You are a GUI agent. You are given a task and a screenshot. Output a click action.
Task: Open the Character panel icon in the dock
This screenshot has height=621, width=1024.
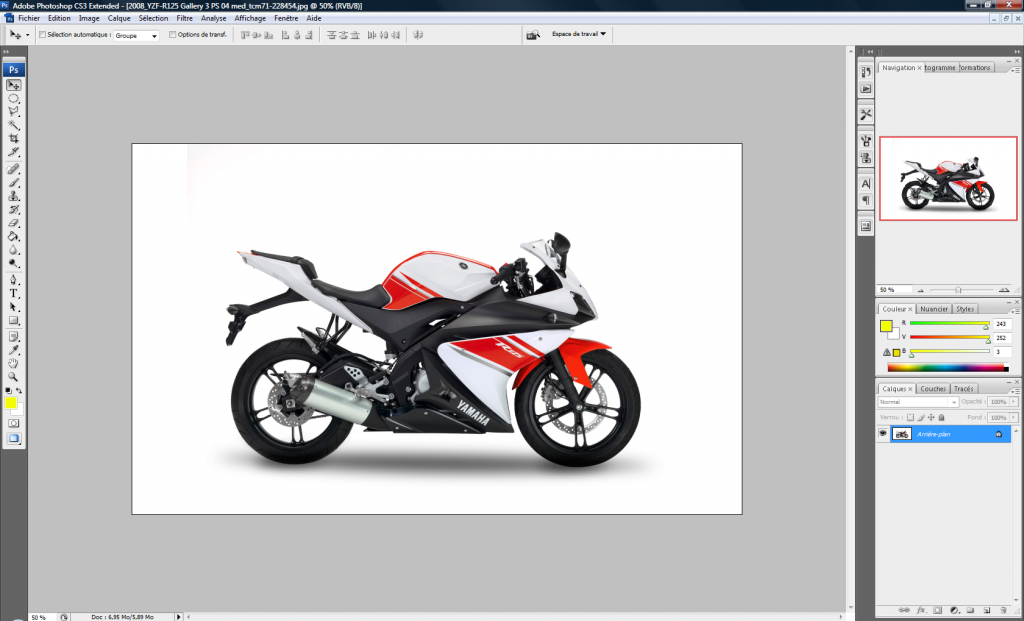[x=866, y=184]
